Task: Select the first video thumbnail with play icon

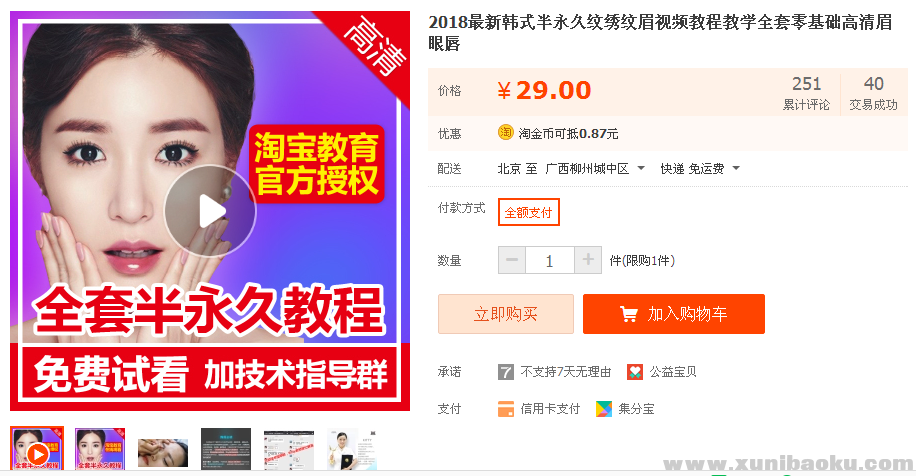Action: point(37,449)
